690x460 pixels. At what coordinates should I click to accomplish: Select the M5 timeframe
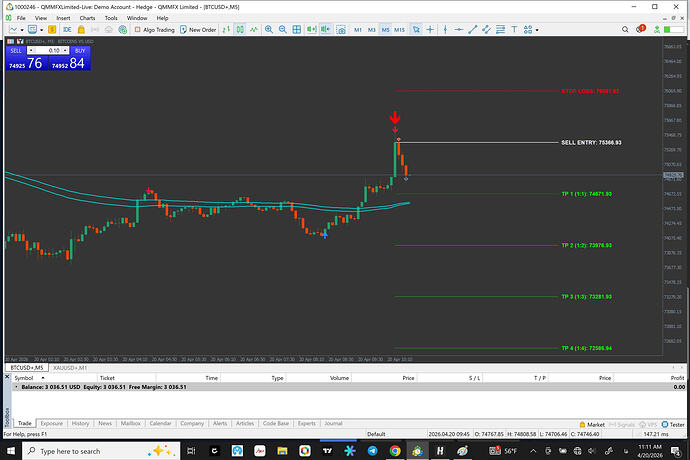[x=385, y=29]
